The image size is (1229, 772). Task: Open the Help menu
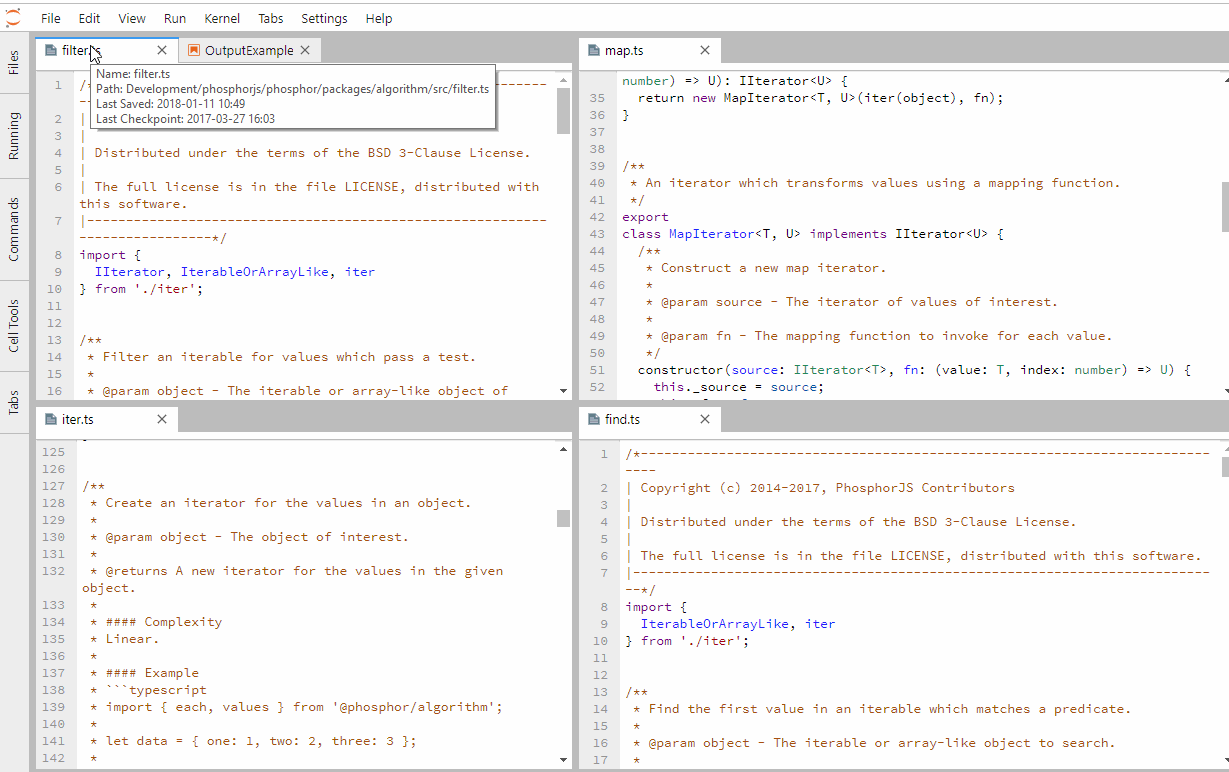coord(379,18)
